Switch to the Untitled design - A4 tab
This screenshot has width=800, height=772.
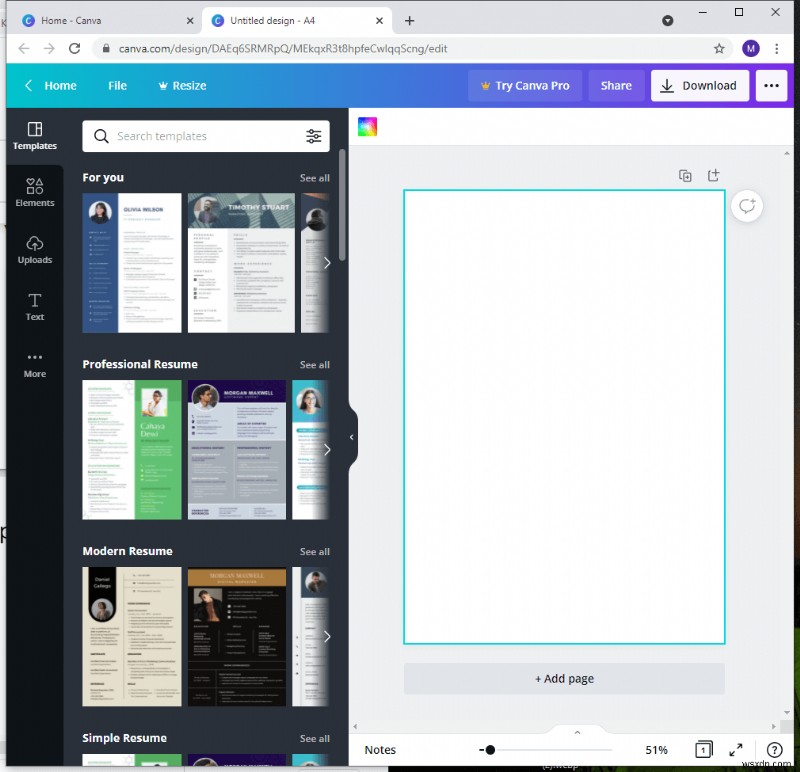click(297, 20)
